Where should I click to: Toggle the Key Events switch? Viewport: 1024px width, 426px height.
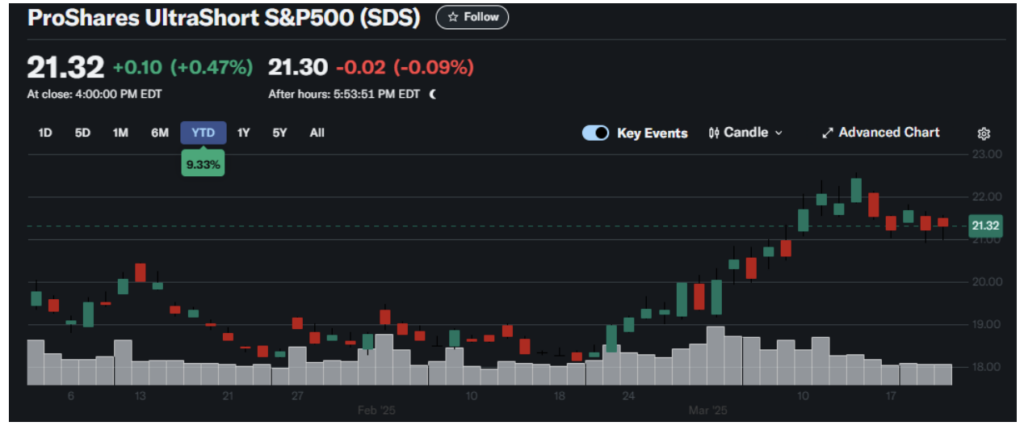596,133
